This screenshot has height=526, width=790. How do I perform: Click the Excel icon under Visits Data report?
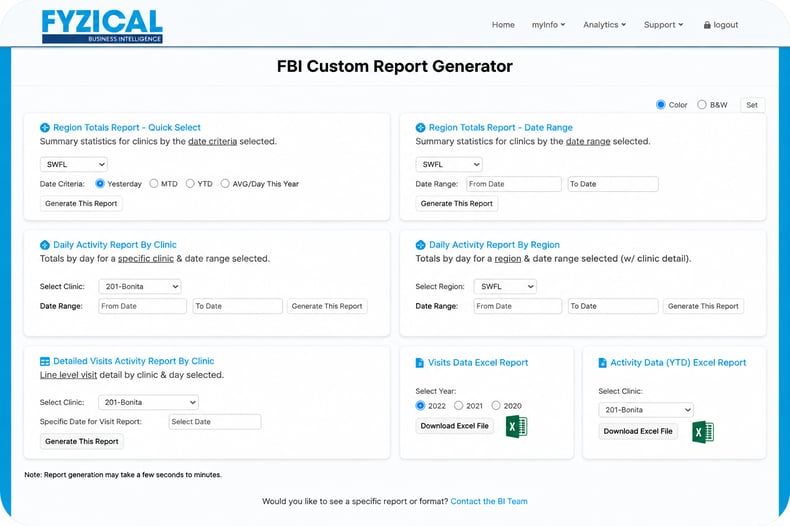click(x=516, y=426)
